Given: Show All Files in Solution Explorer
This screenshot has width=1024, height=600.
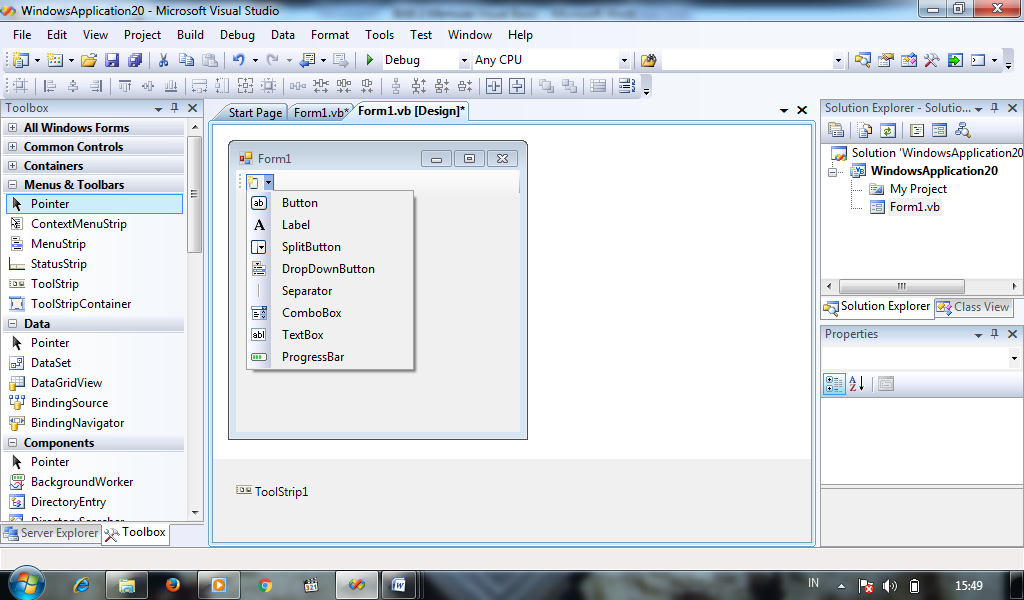Looking at the screenshot, I should [x=864, y=130].
